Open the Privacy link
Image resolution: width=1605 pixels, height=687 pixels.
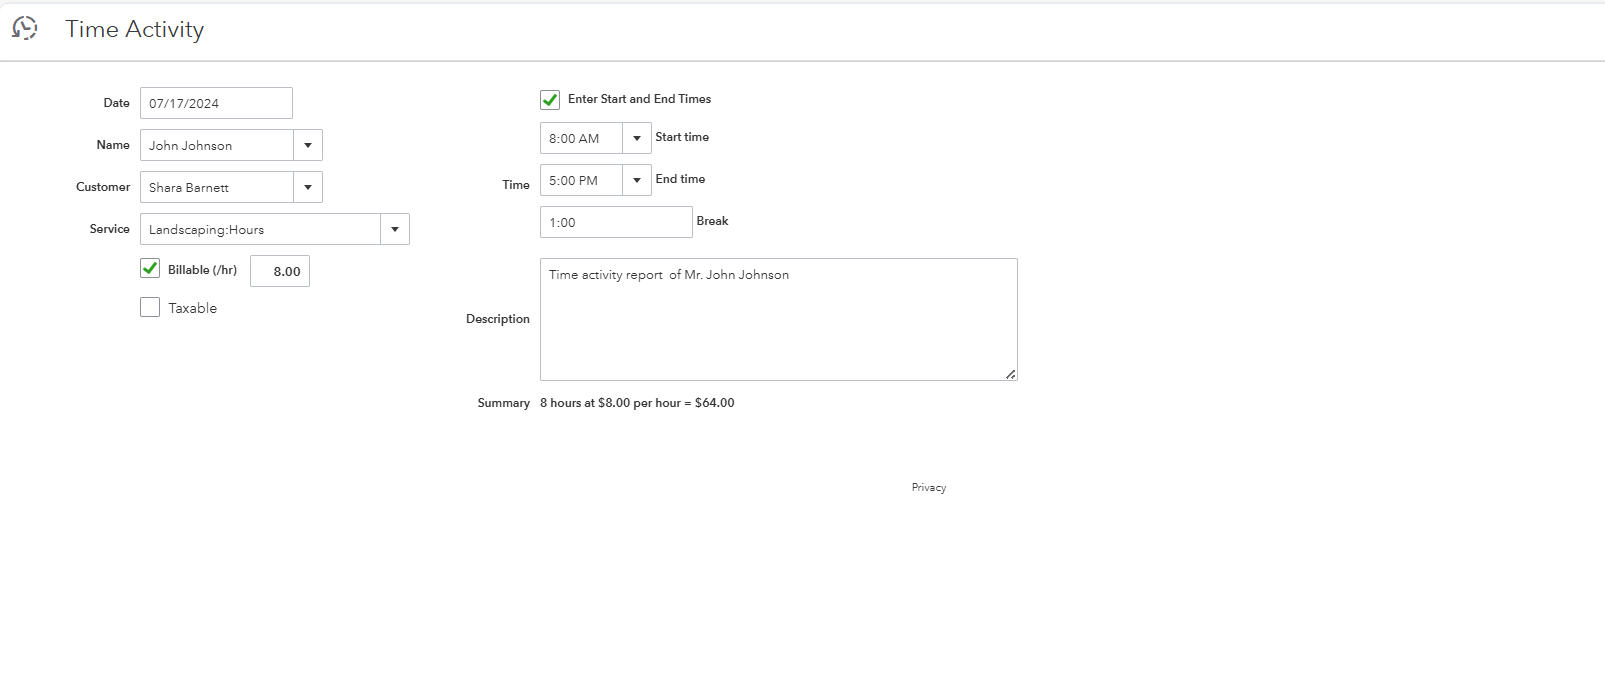pyautogui.click(x=929, y=488)
